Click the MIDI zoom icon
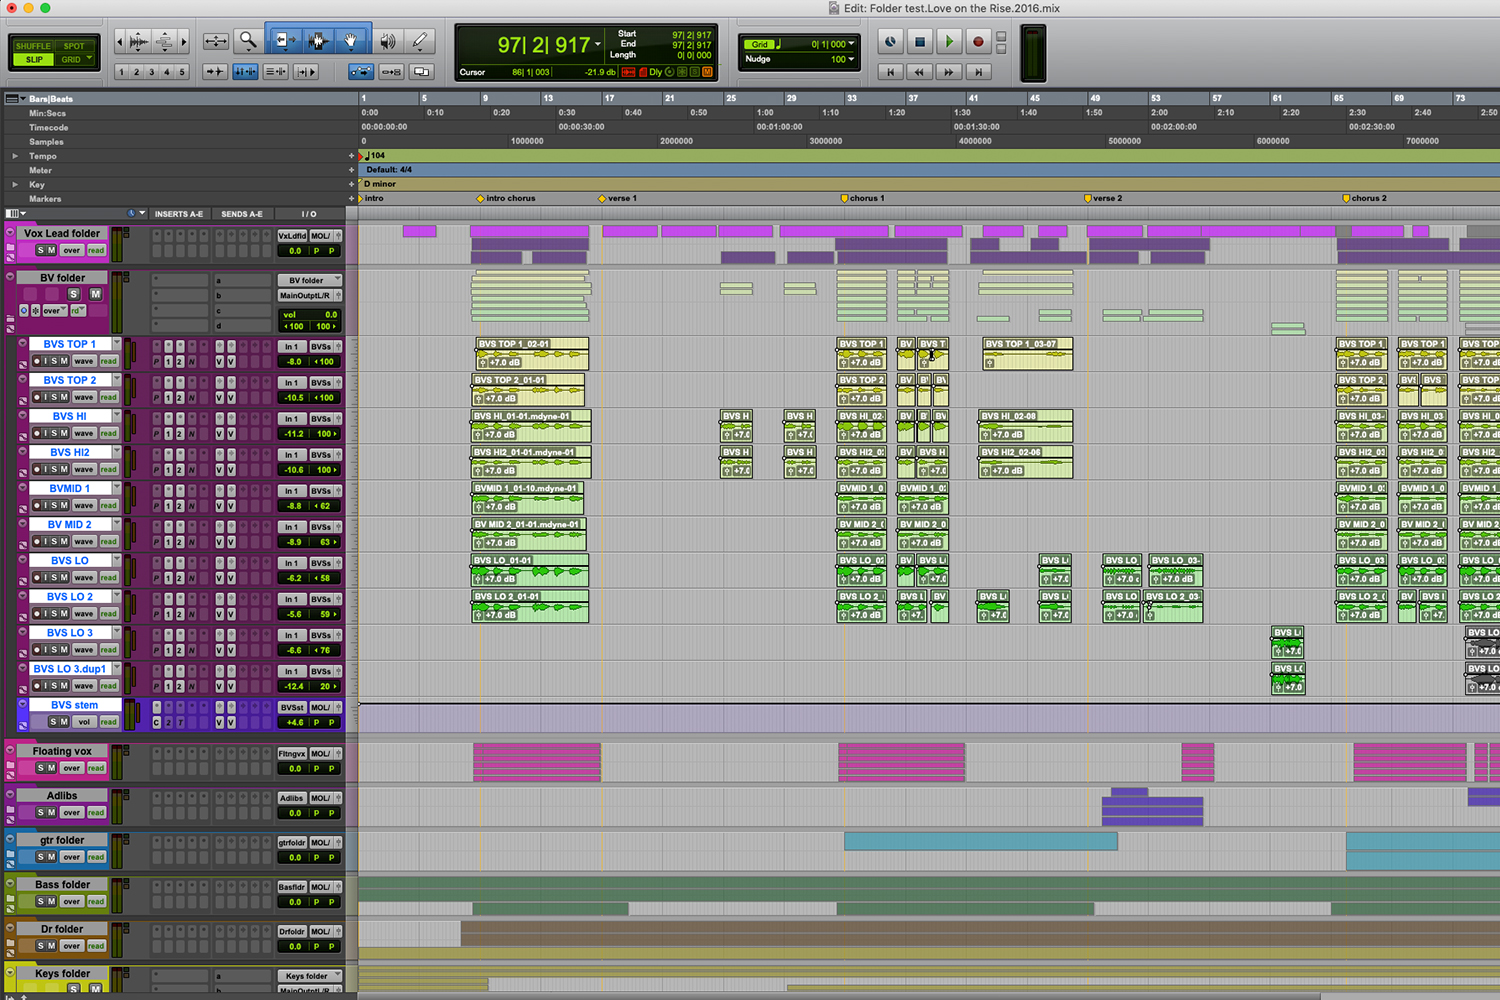Image resolution: width=1500 pixels, height=1000 pixels. click(165, 41)
